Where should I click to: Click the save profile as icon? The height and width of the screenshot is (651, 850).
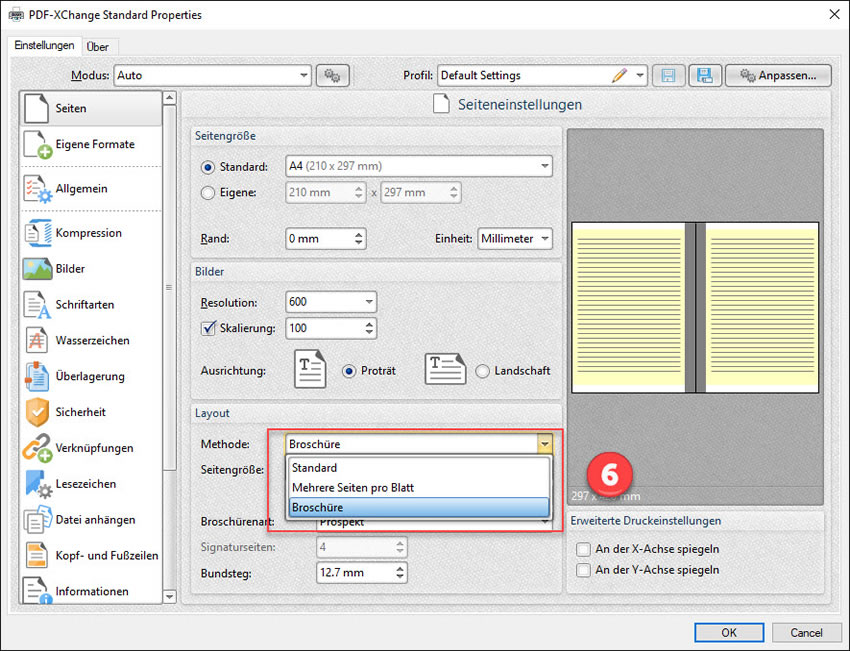[705, 75]
